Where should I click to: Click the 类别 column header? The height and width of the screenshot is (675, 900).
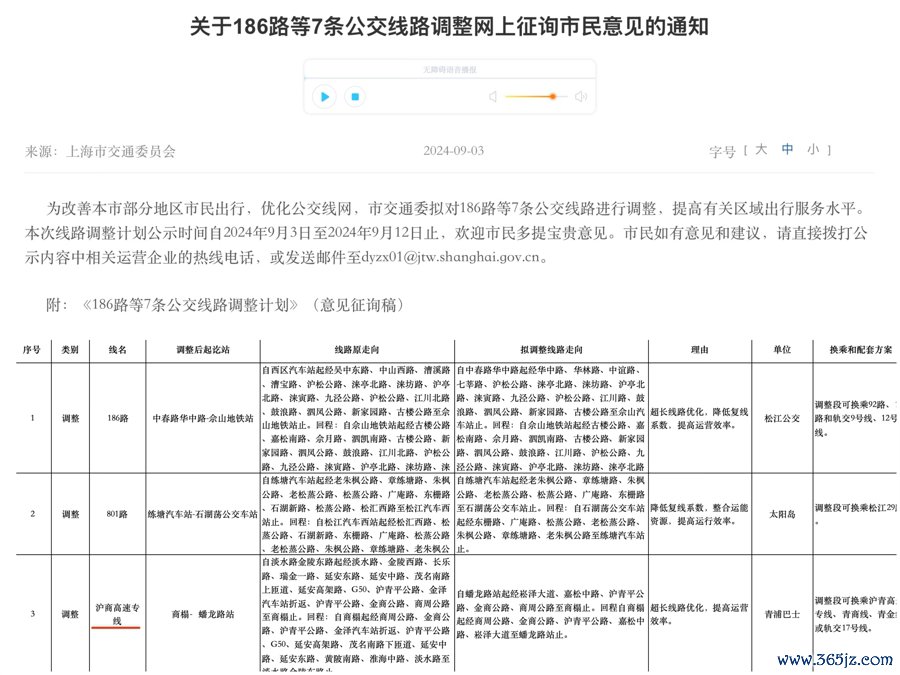click(70, 350)
